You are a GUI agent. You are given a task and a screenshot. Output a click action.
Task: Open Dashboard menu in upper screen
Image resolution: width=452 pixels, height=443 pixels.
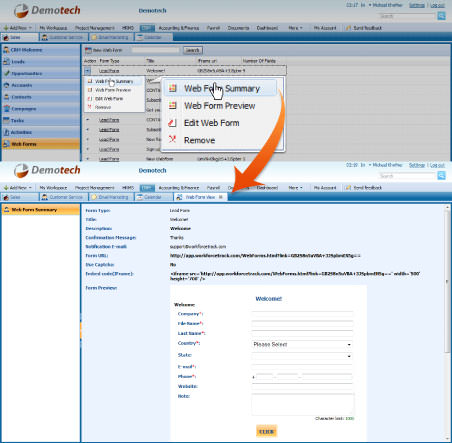(267, 28)
